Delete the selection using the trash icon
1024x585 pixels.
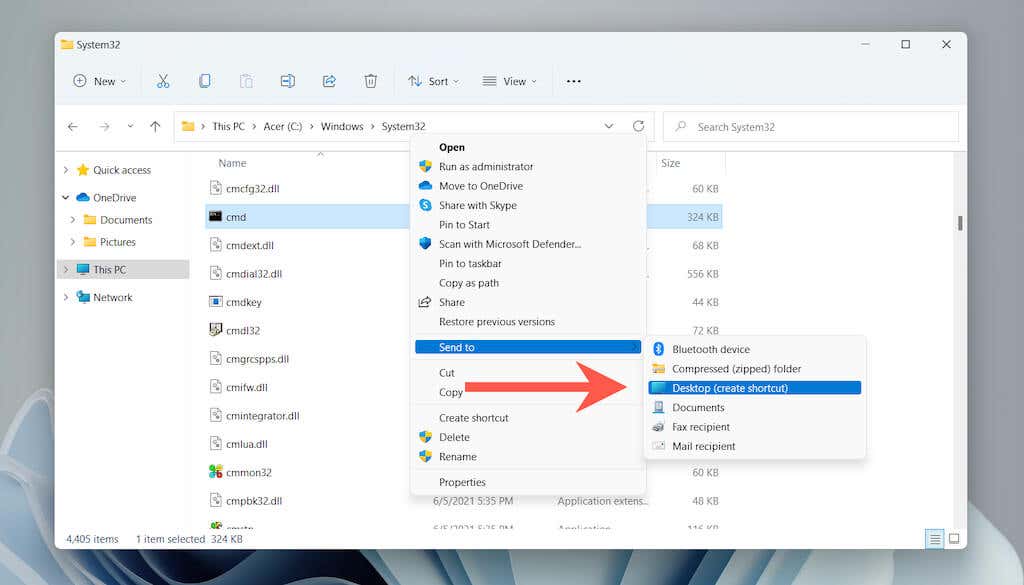(370, 81)
